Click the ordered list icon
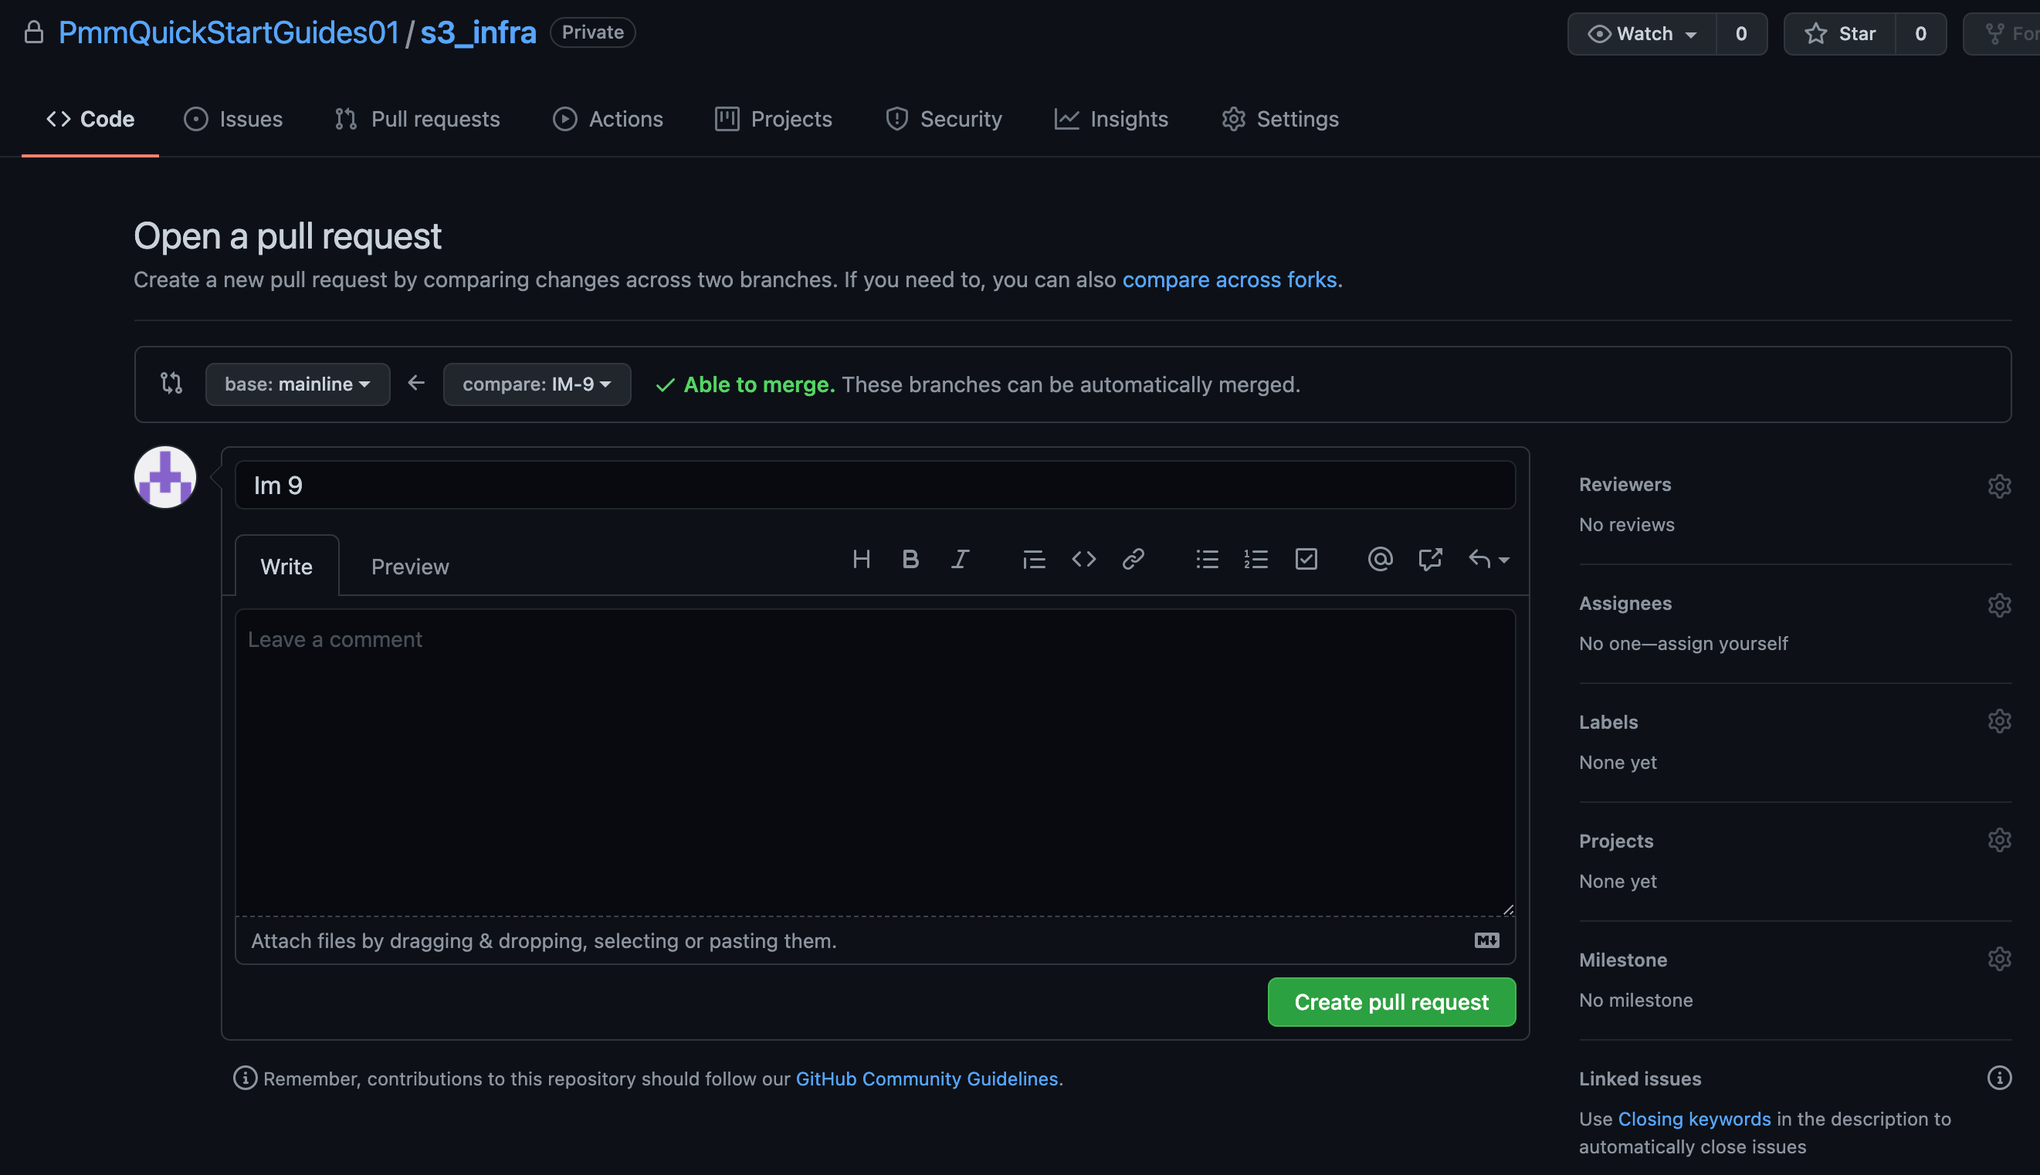 (x=1255, y=560)
